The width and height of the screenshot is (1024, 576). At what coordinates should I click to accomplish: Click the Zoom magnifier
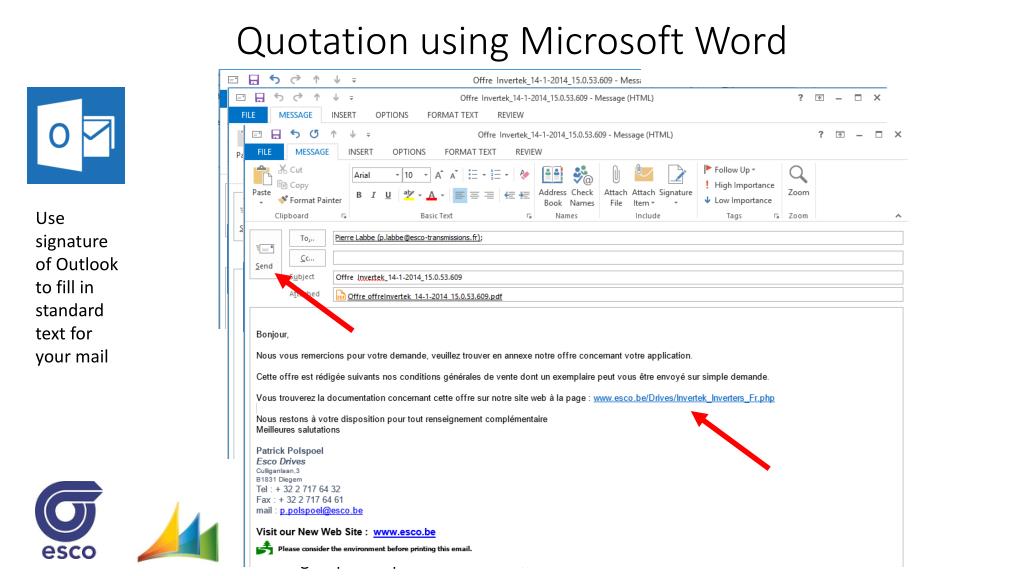798,180
